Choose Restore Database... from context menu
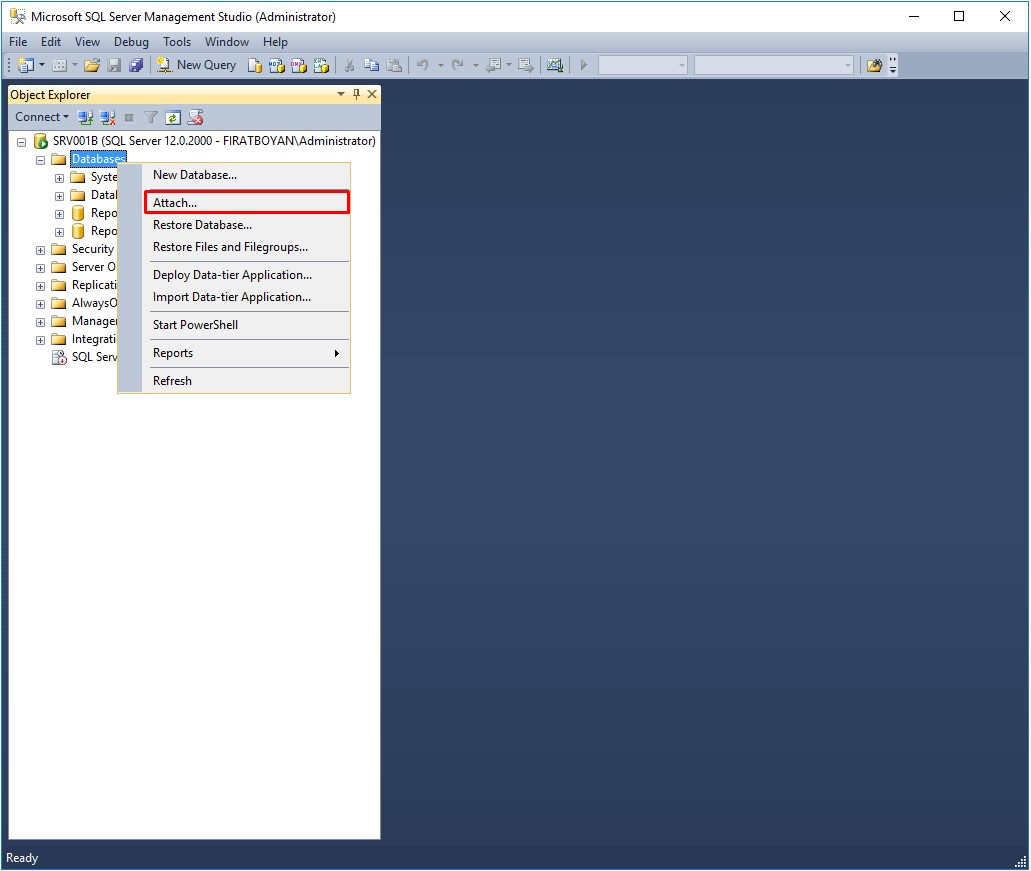 coord(247,225)
